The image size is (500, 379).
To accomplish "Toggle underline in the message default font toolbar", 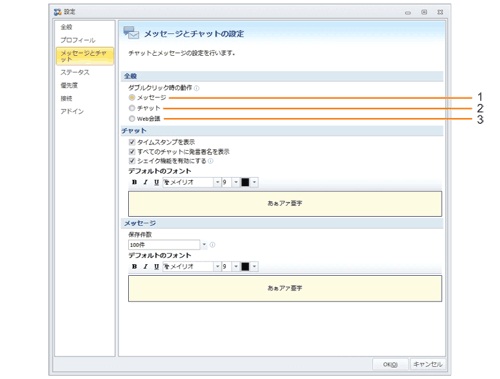I will [x=156, y=267].
